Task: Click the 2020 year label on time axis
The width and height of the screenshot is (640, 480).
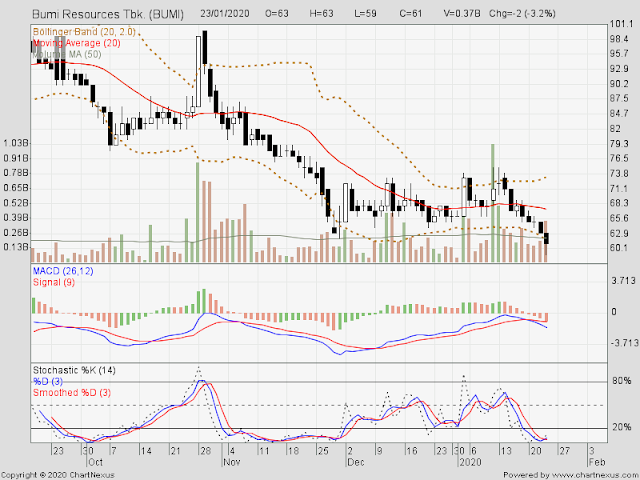Action: pos(470,462)
